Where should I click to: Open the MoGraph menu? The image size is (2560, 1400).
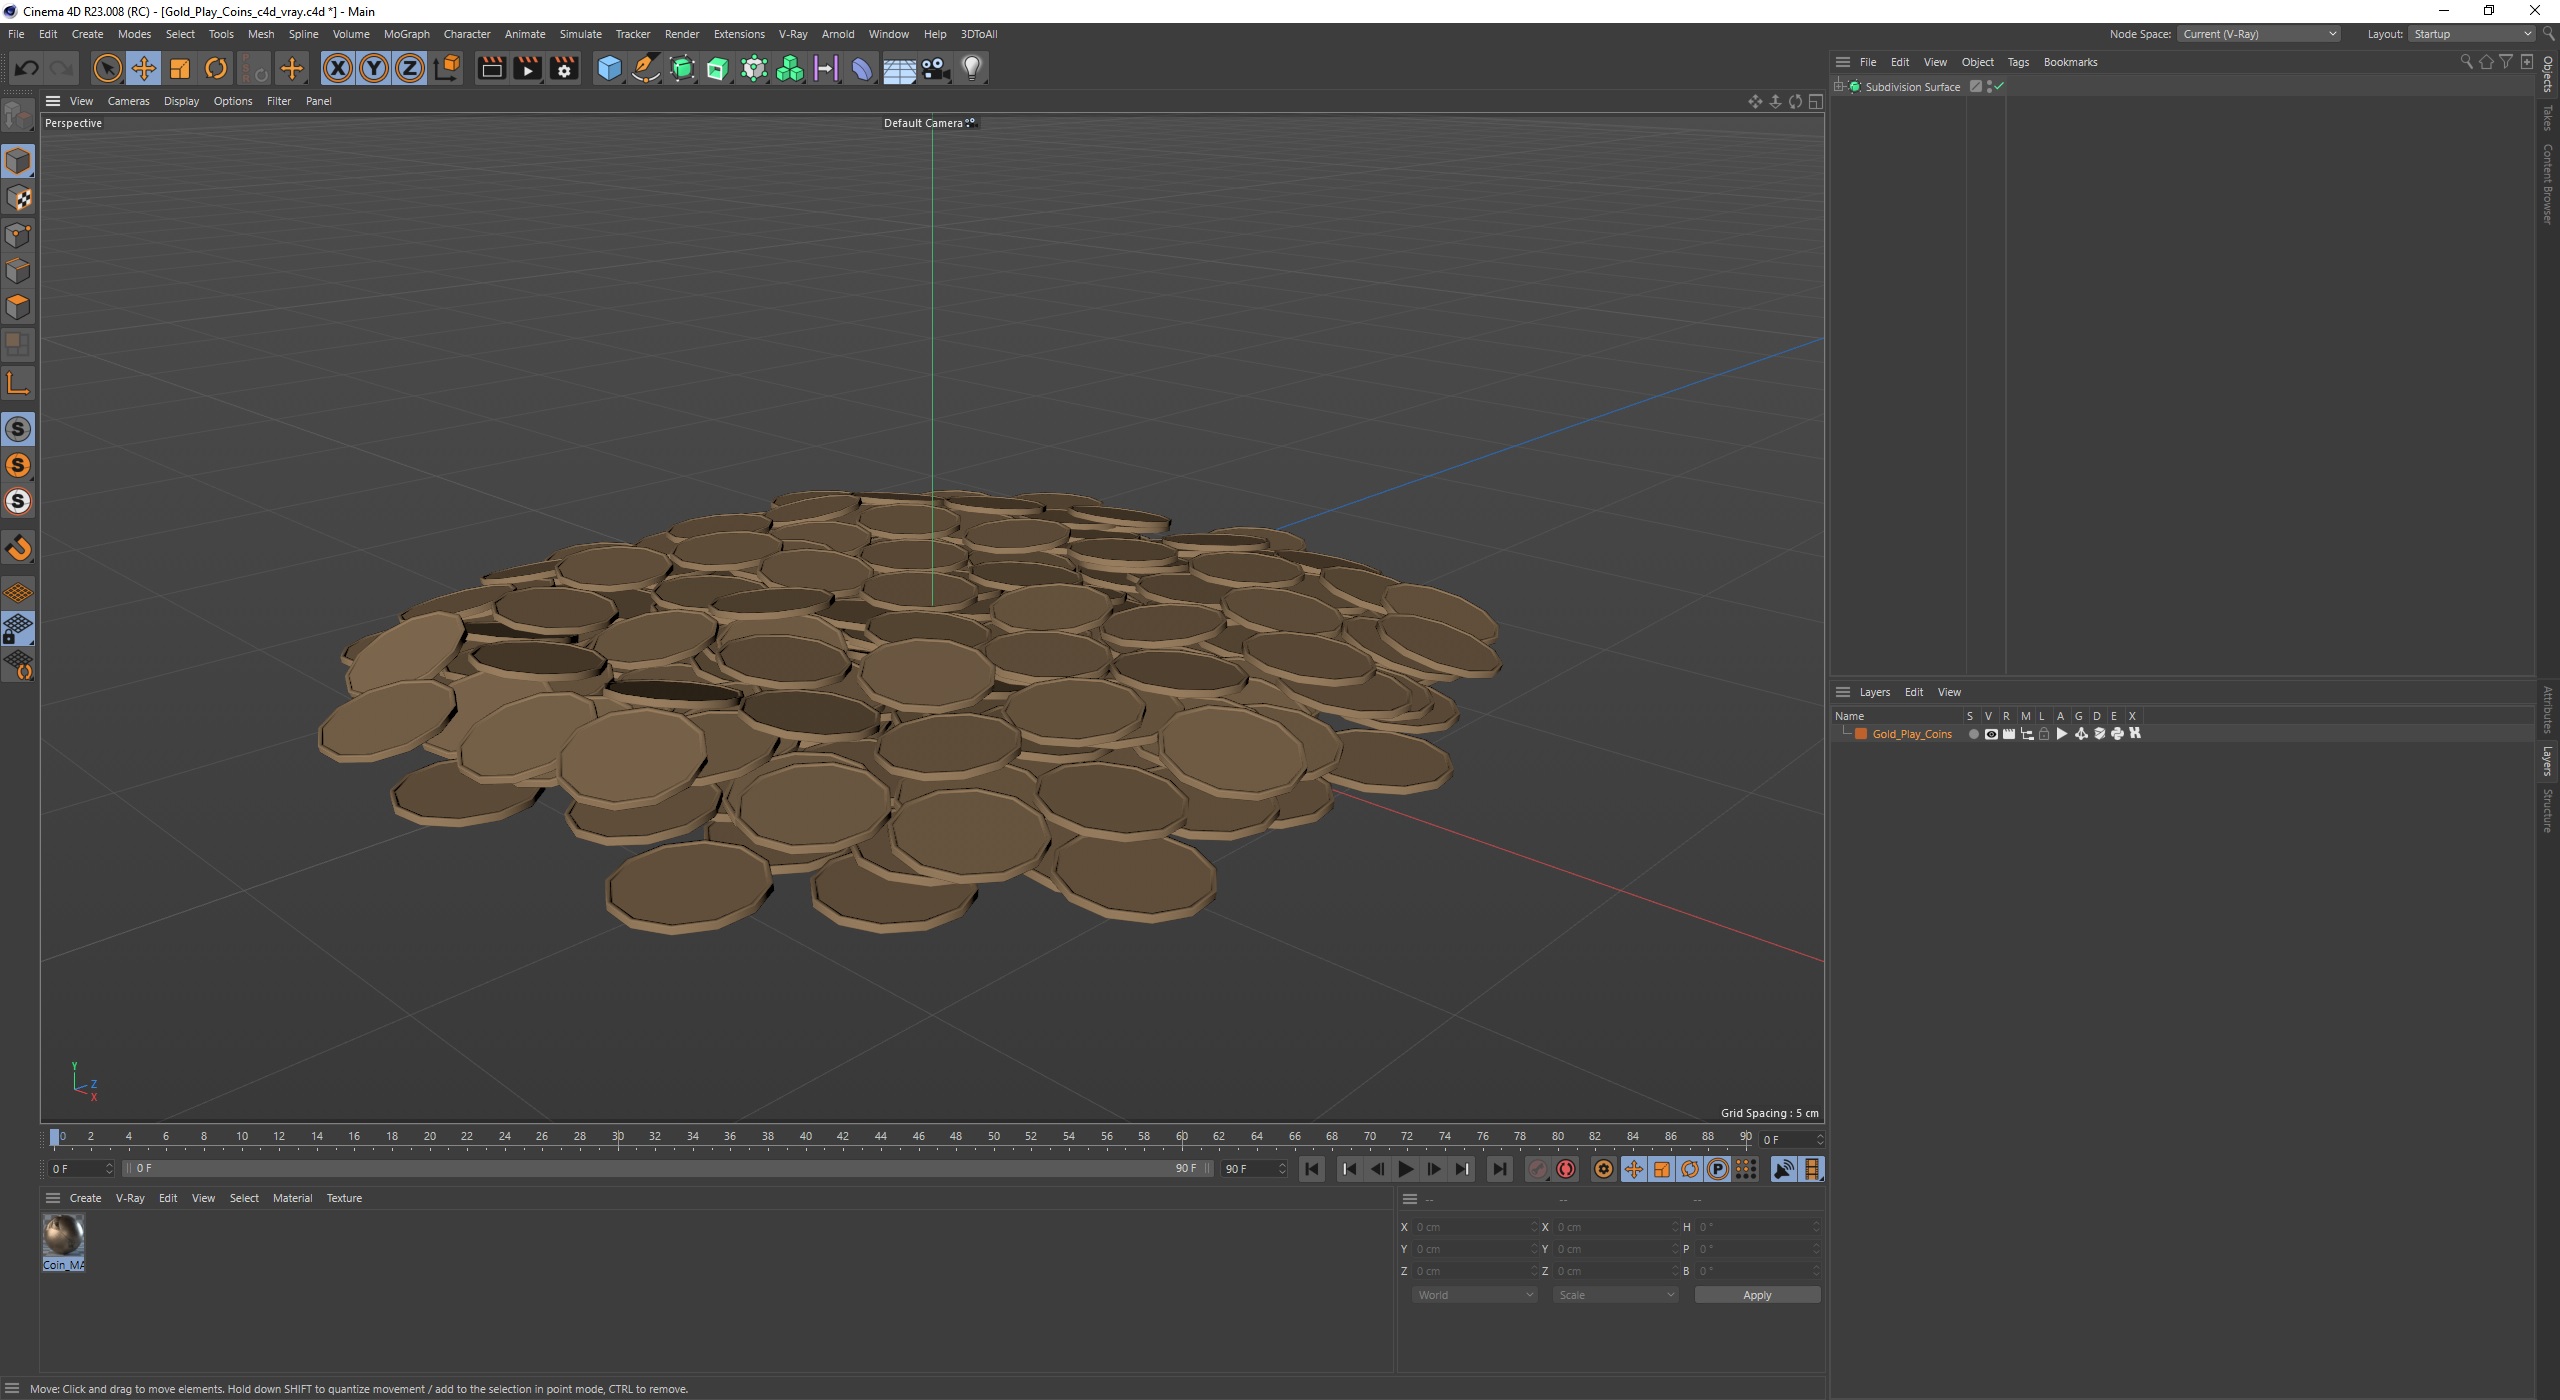tap(406, 34)
